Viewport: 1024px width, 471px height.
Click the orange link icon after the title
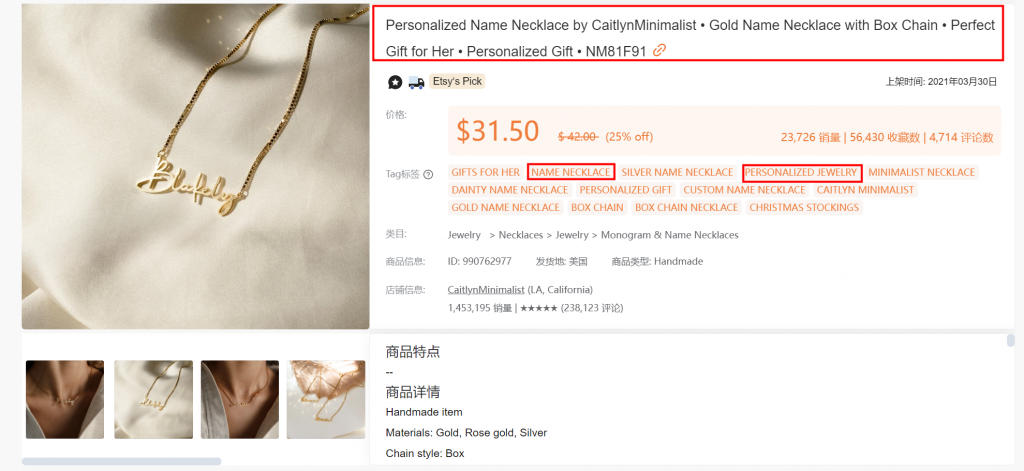pyautogui.click(x=660, y=50)
